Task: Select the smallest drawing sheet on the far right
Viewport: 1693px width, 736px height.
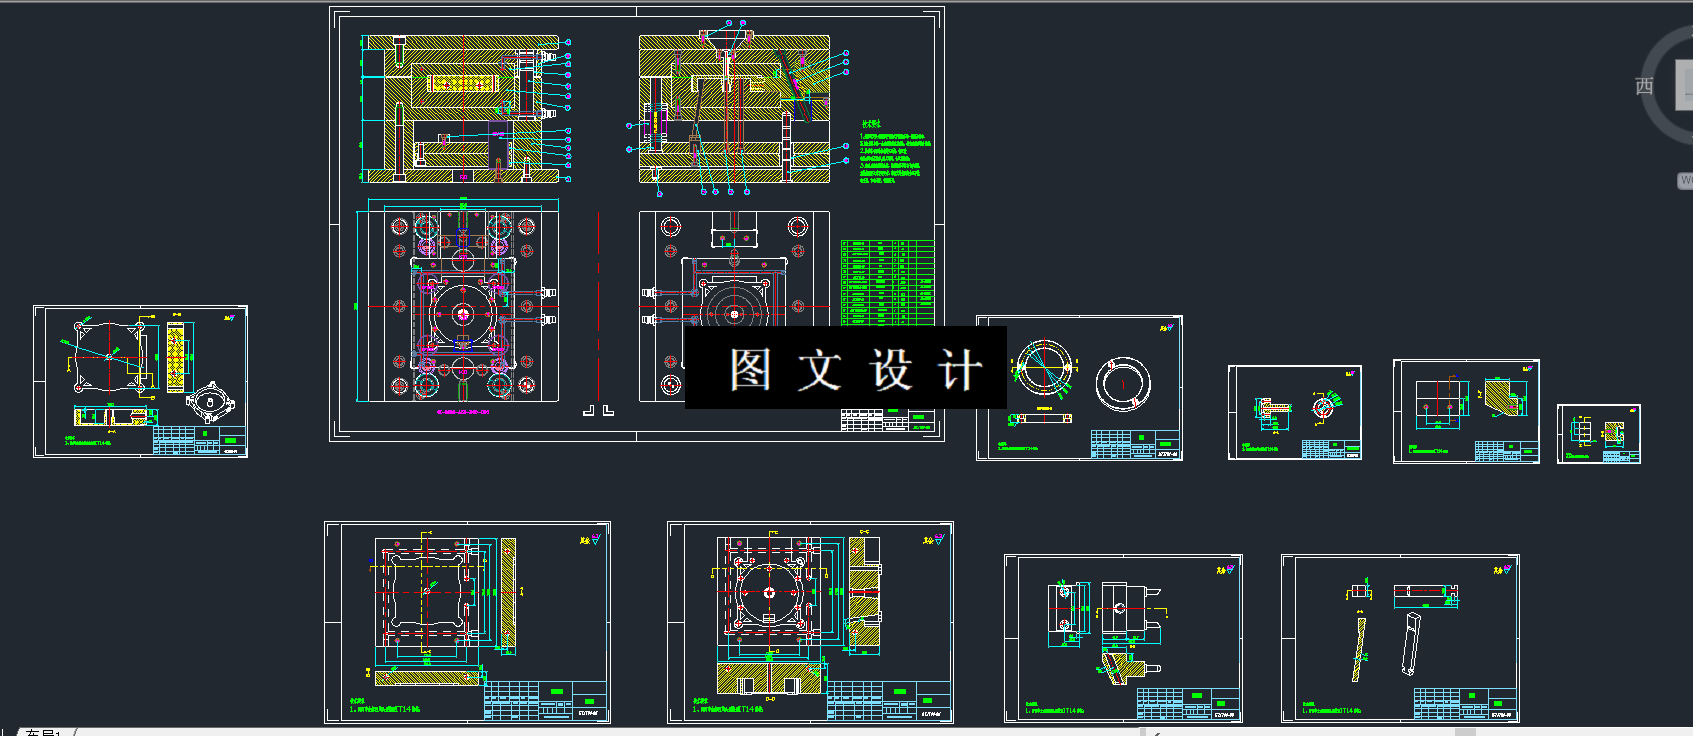Action: pos(1599,434)
